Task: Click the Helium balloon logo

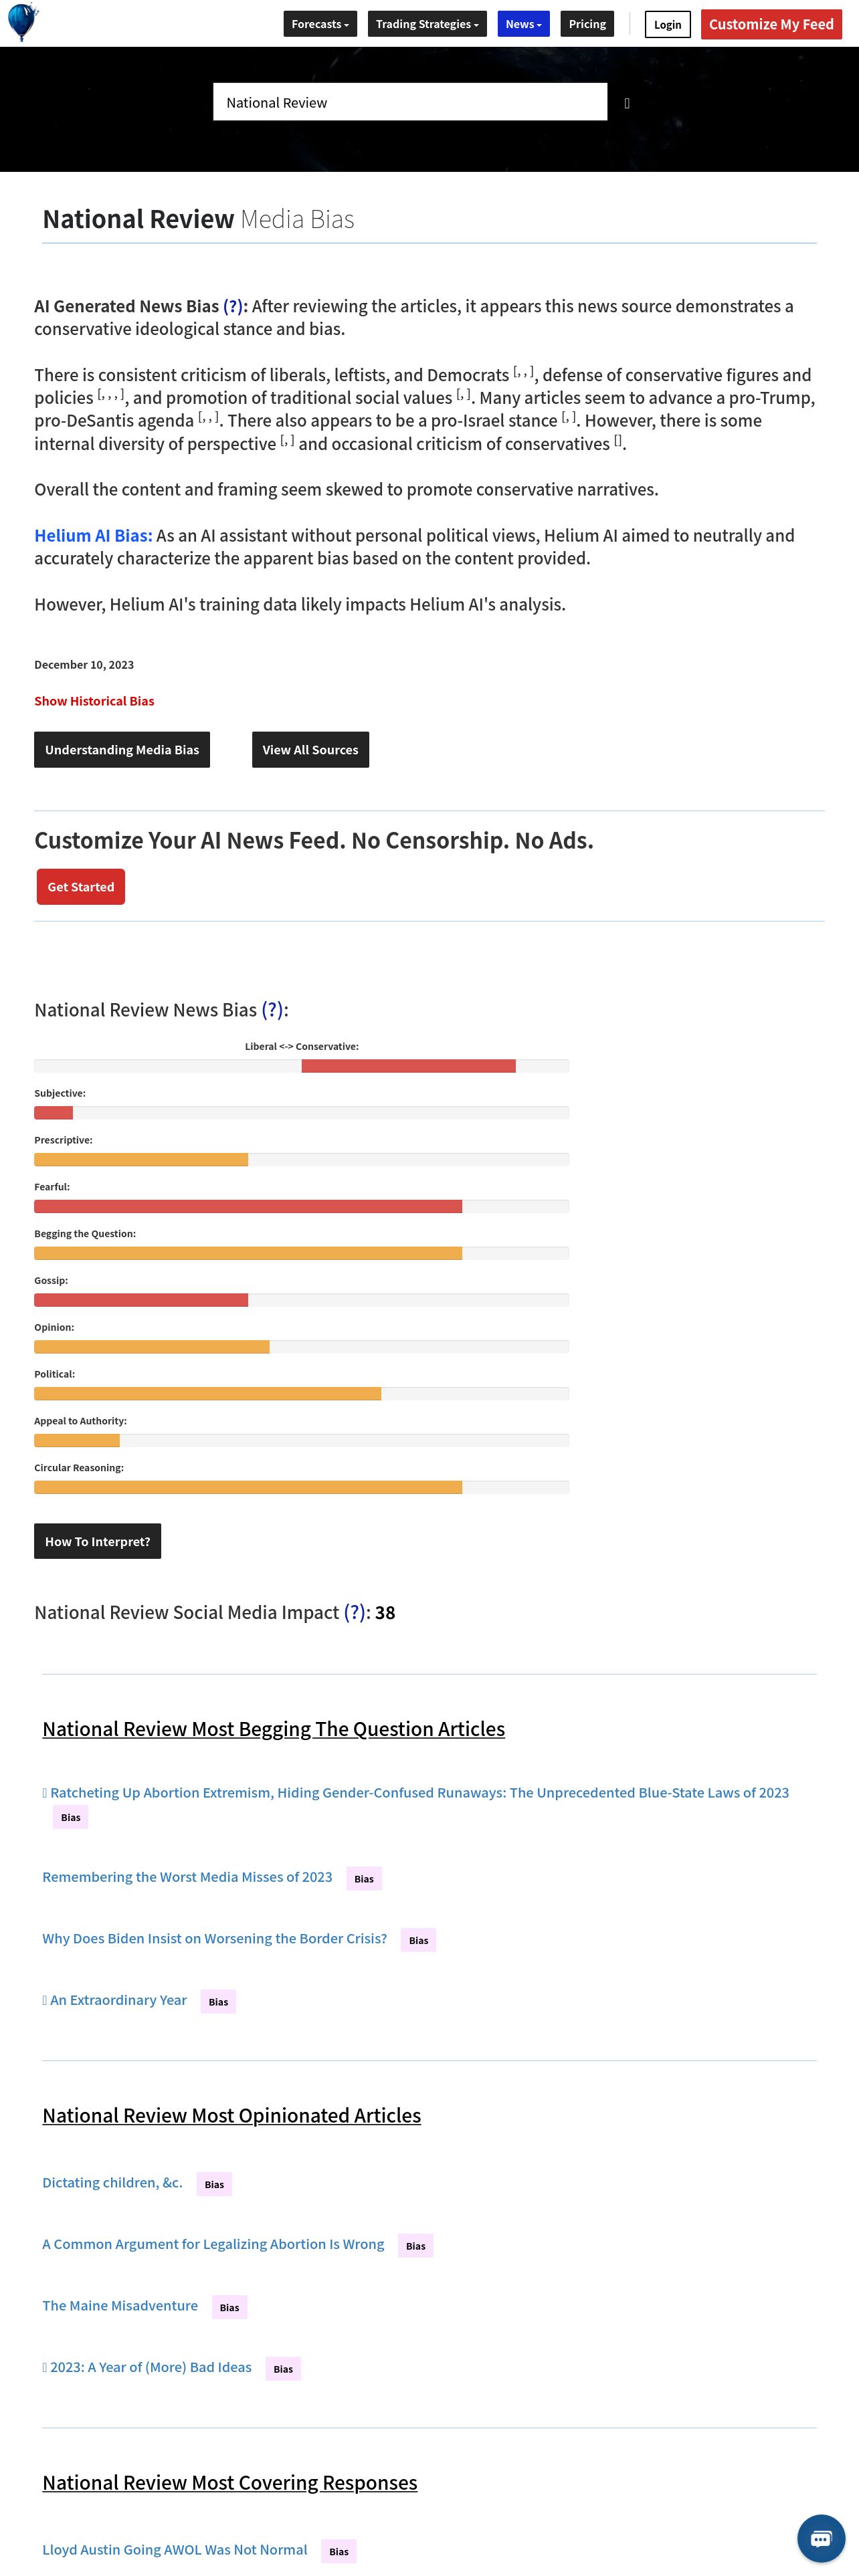Action: (22, 22)
